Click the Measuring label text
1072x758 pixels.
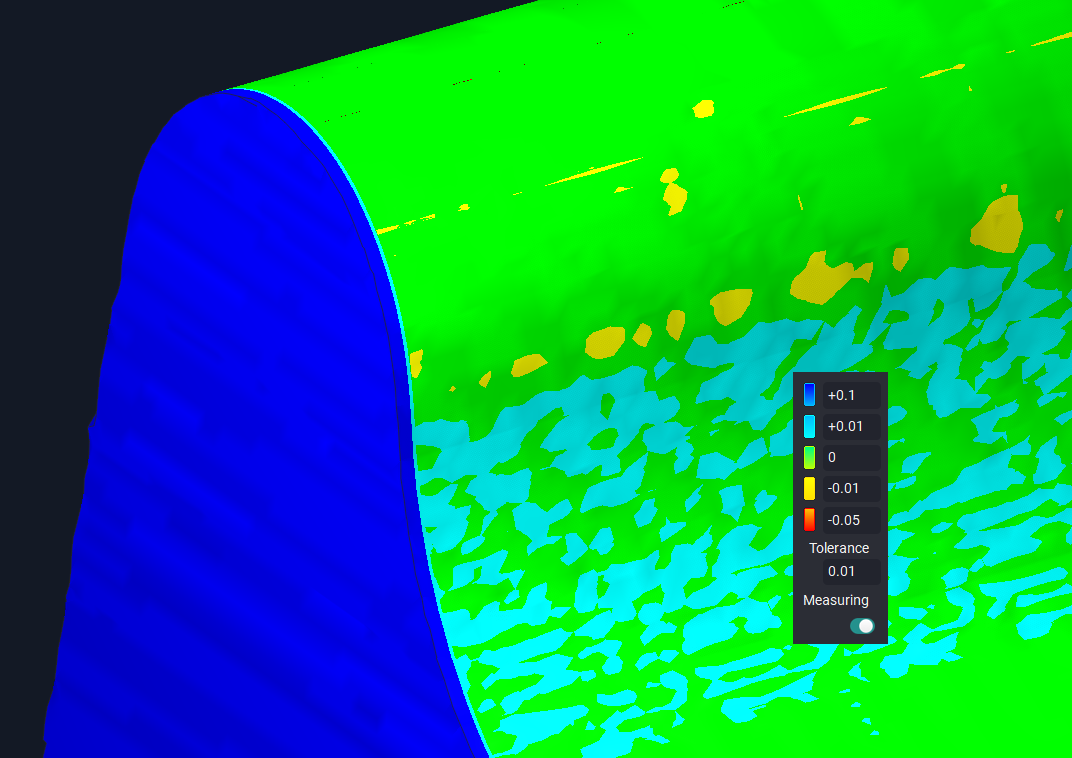pos(836,600)
